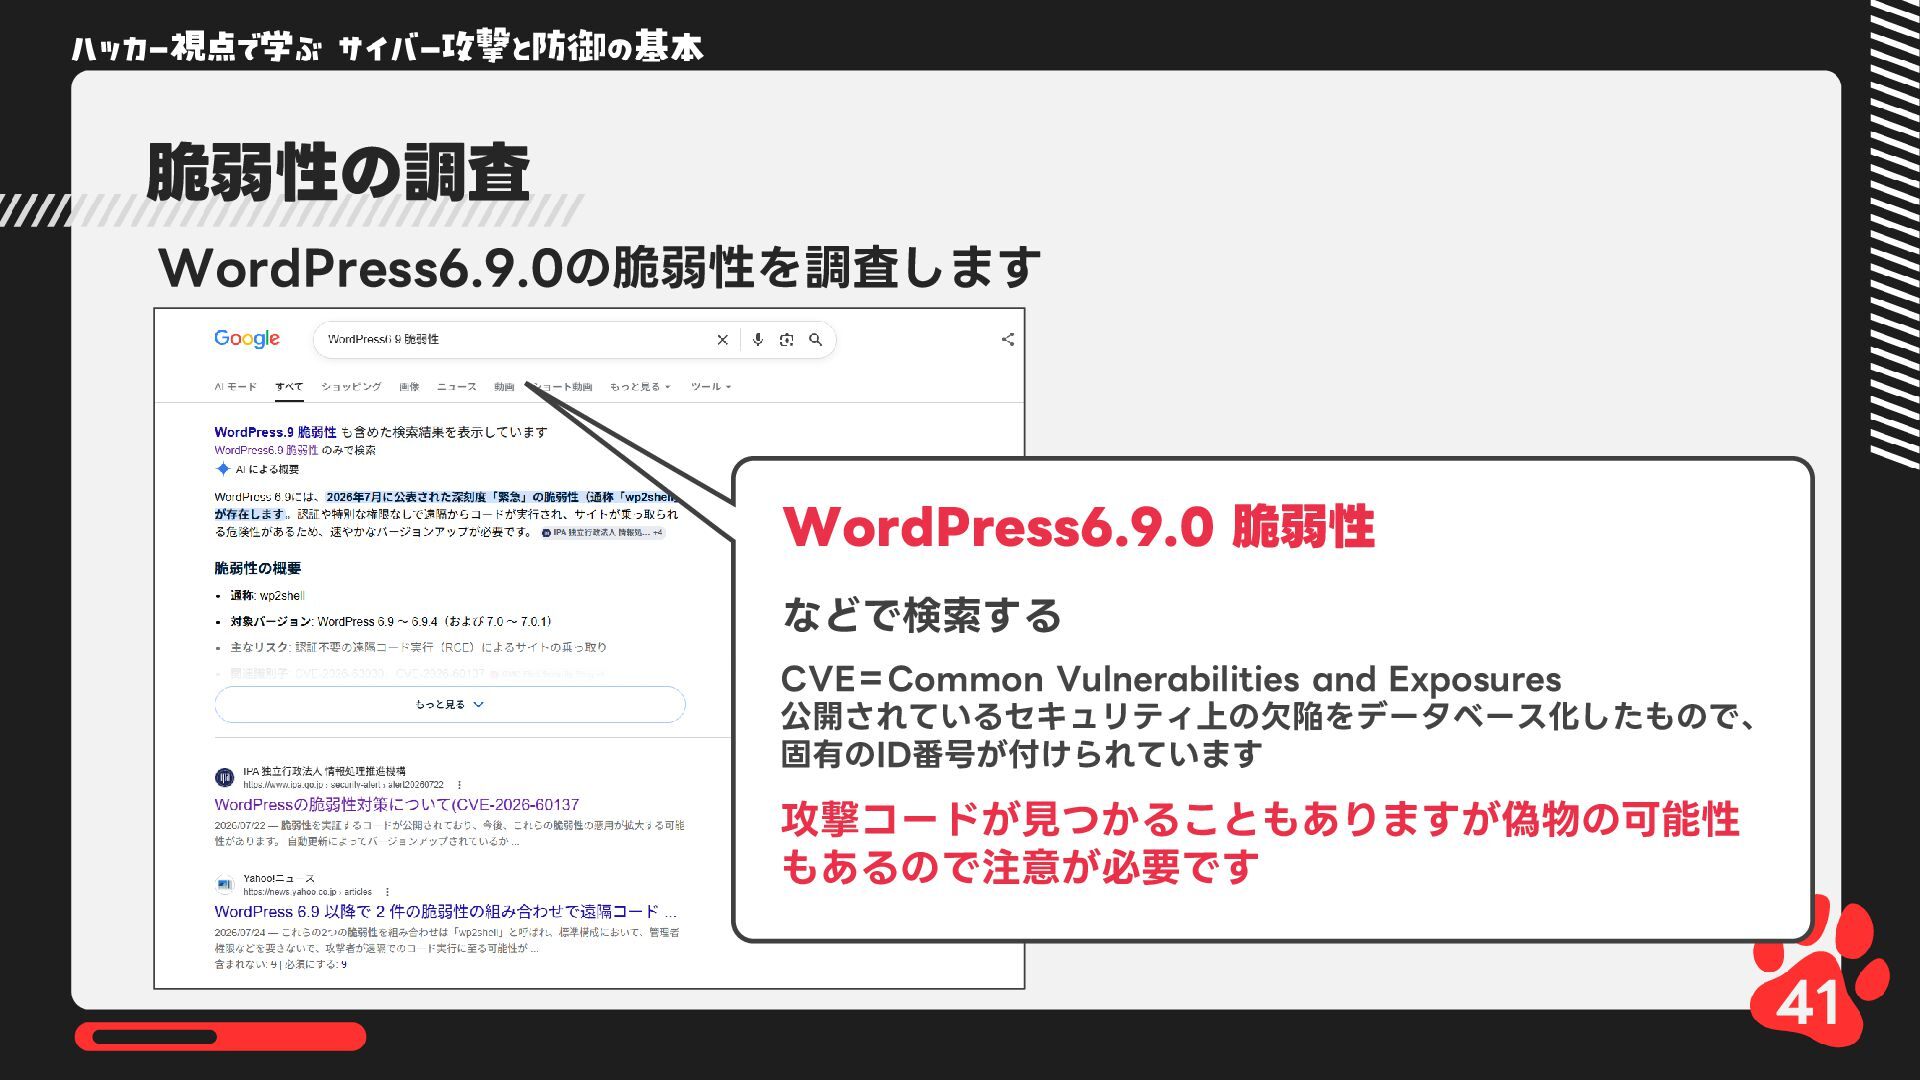The height and width of the screenshot is (1080, 1920).
Task: Click the CVE=Common Vulnerabilities and Exposures line
Action: coord(1171,679)
